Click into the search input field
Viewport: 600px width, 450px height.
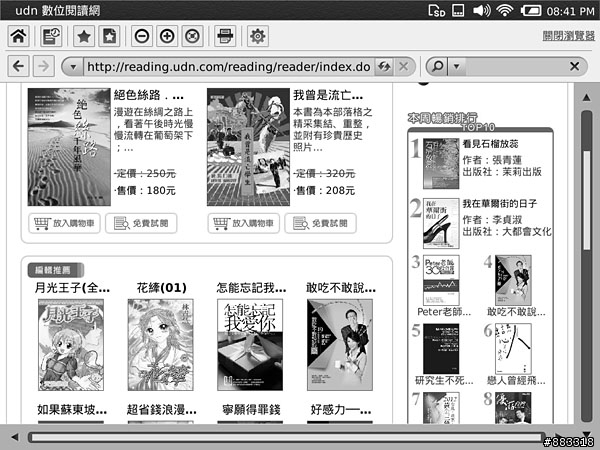(515, 66)
